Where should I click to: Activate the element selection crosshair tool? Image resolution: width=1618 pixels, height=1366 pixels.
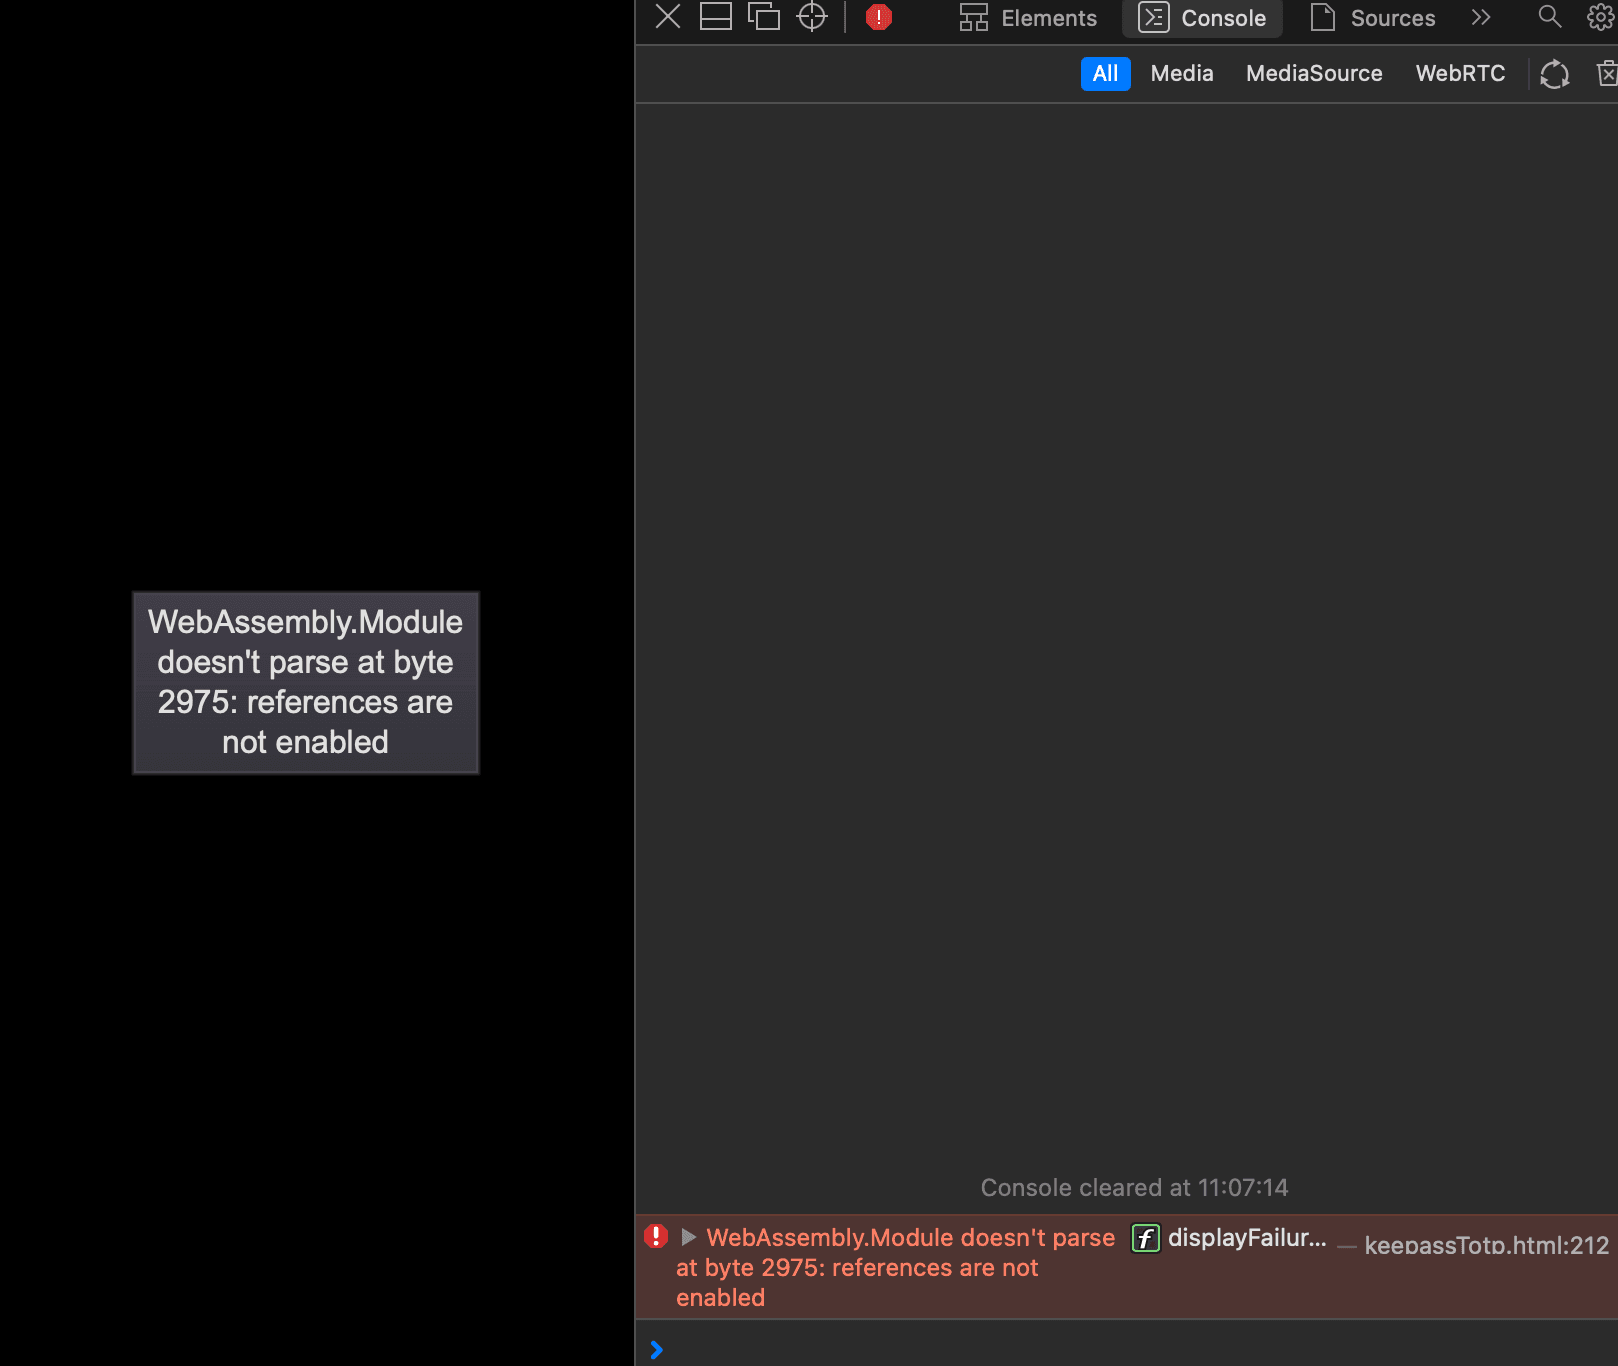pos(811,17)
